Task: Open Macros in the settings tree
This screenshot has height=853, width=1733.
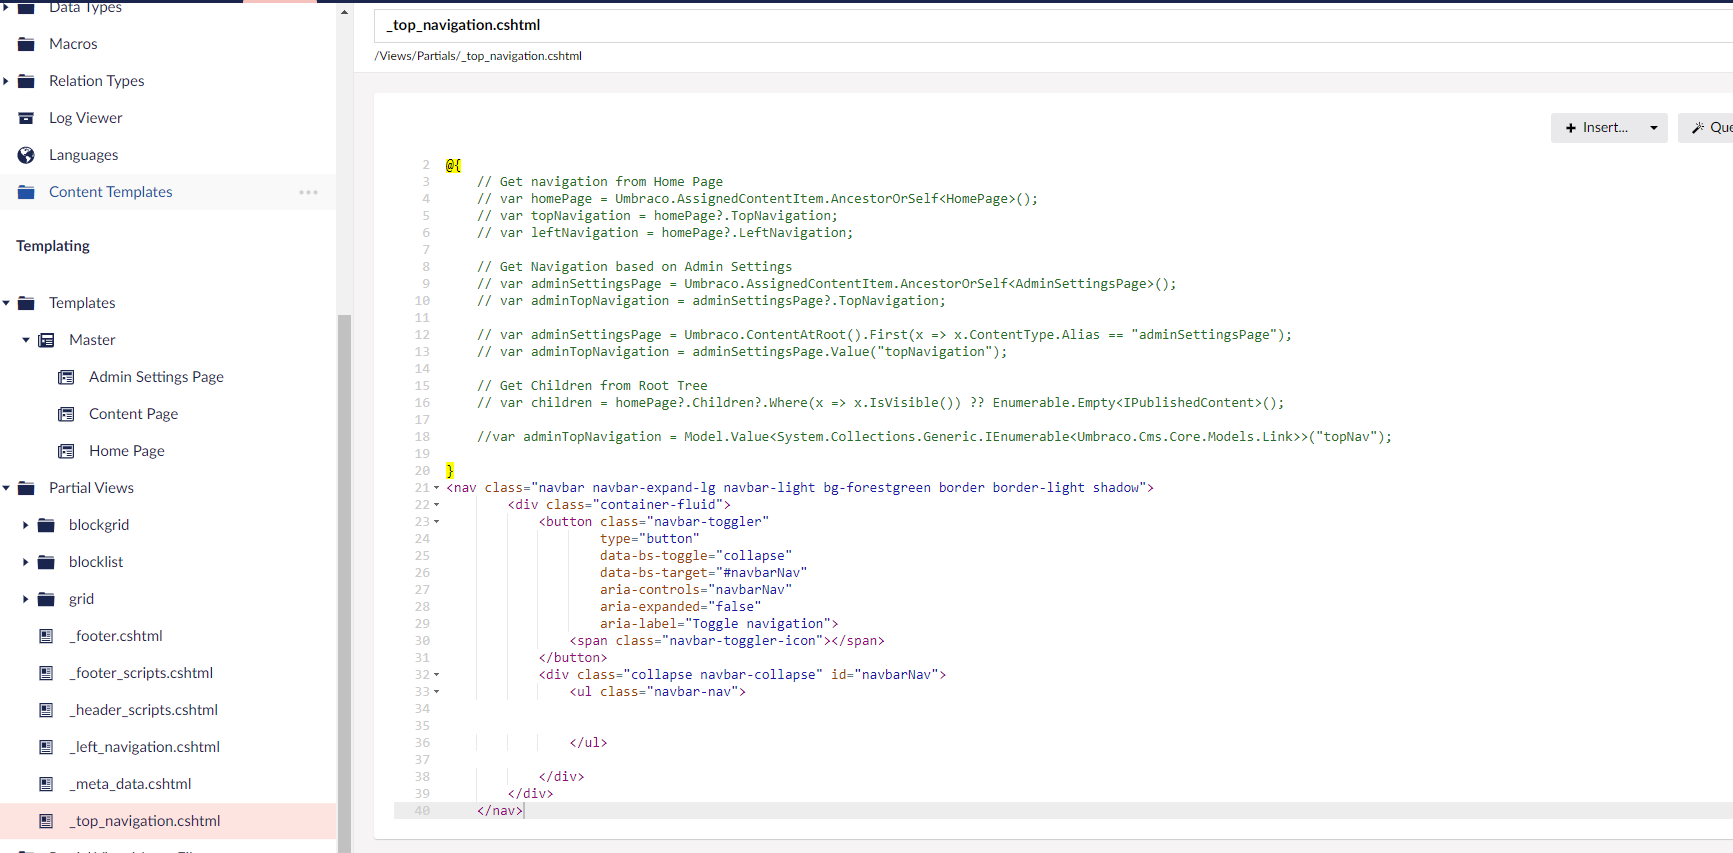Action: [x=73, y=44]
